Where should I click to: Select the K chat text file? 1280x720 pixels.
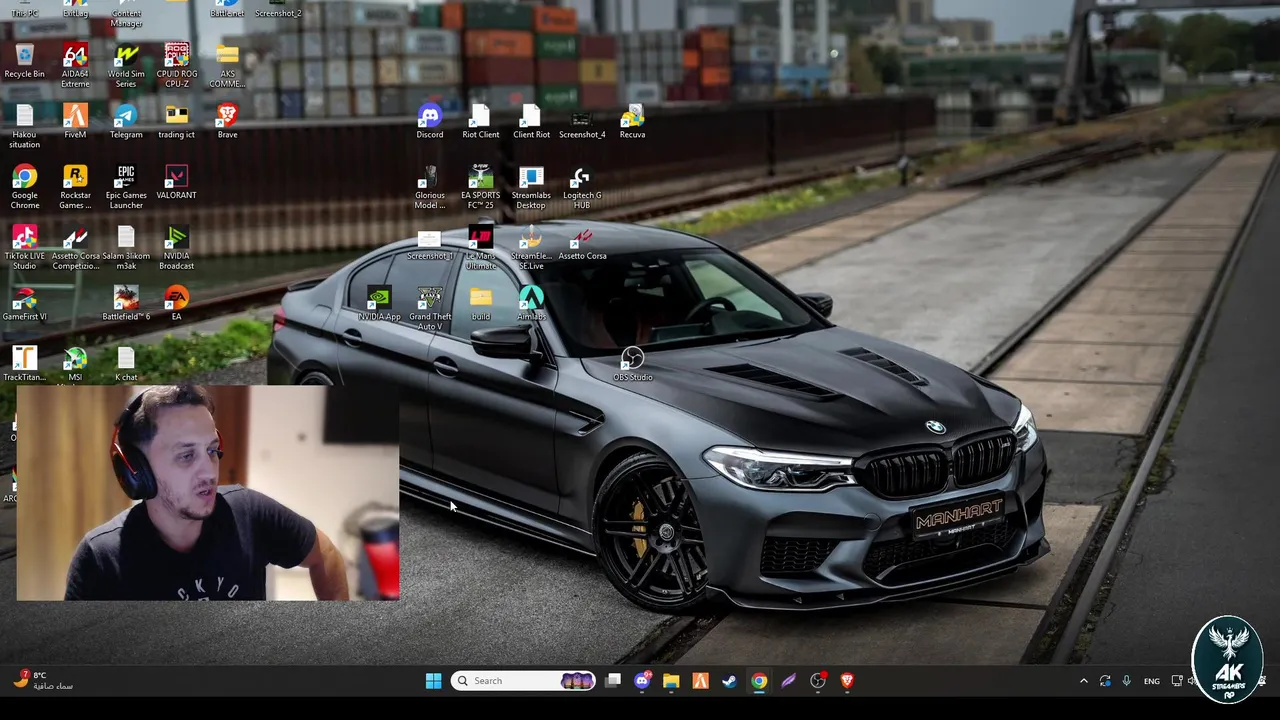point(126,364)
